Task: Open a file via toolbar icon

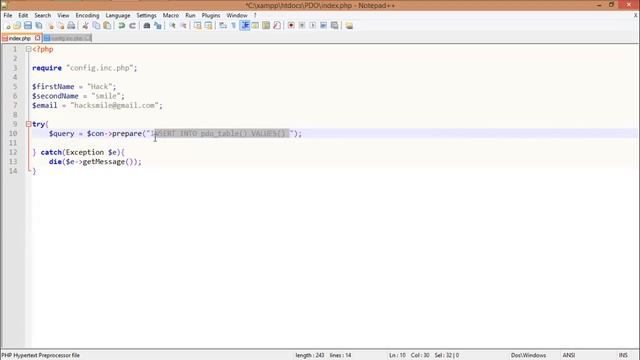Action: [17, 26]
